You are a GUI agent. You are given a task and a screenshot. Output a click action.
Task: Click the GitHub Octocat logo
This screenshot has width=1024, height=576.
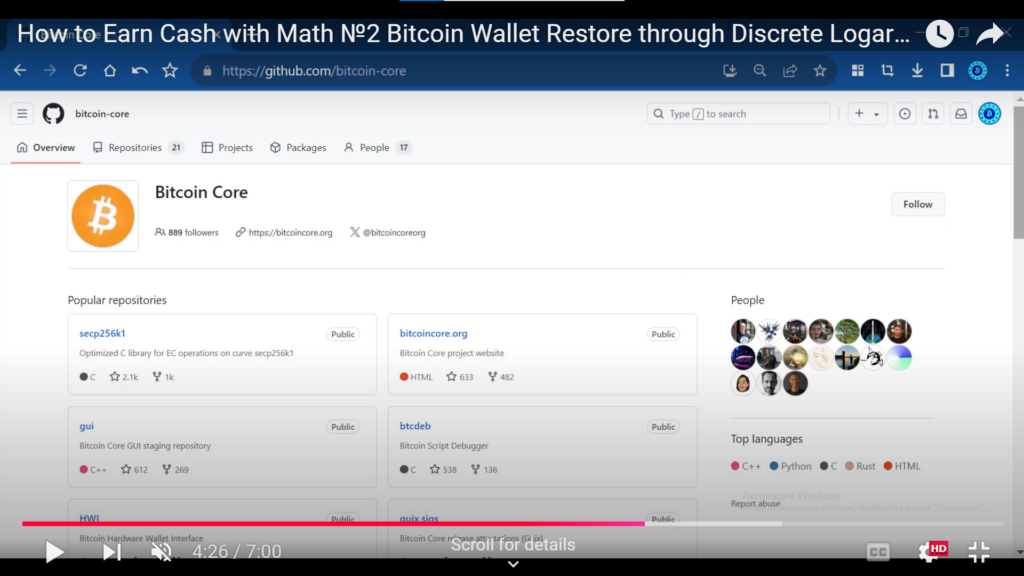(54, 114)
